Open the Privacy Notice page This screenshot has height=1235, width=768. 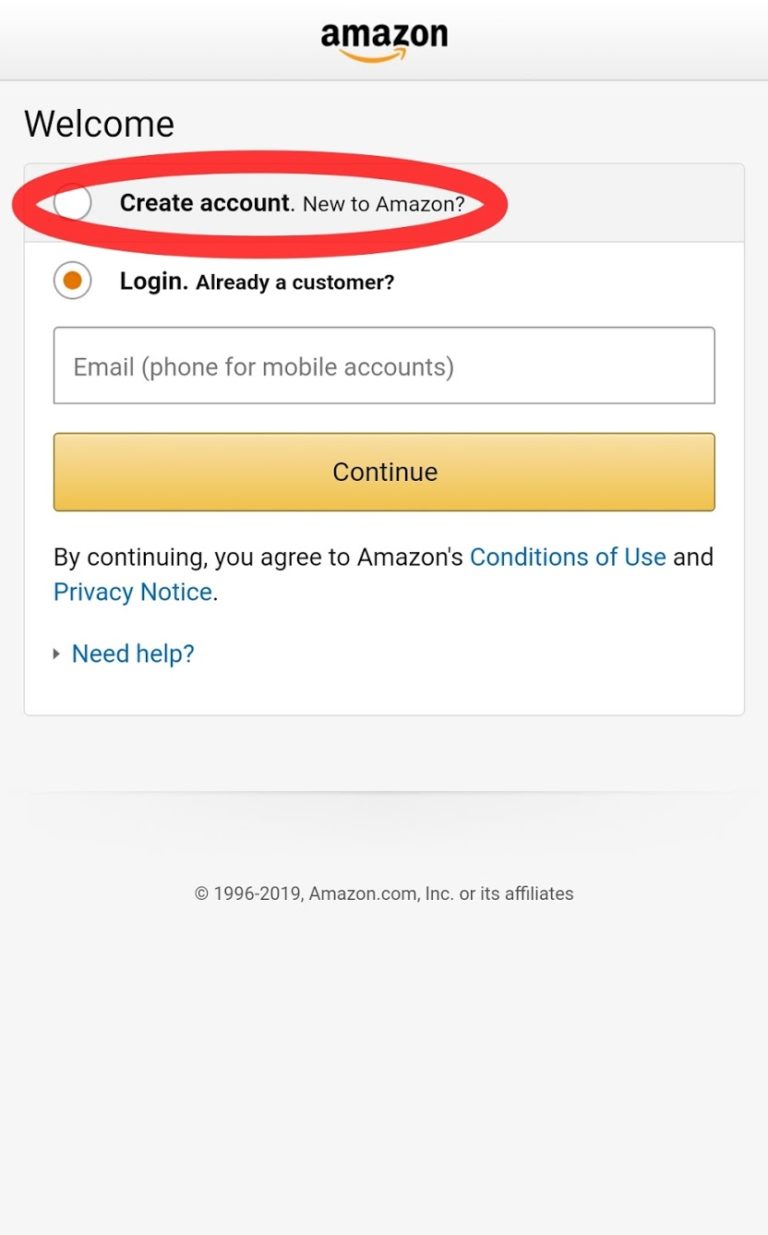coord(132,591)
